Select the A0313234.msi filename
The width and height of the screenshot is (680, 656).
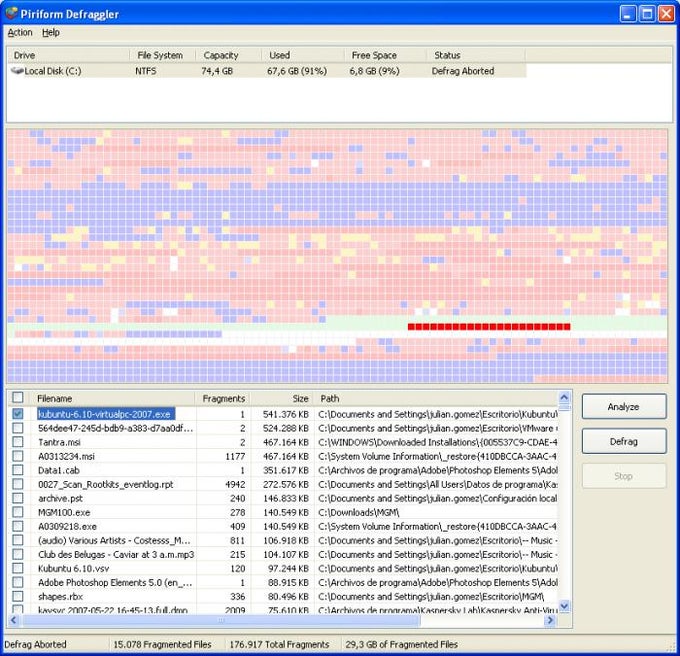tap(66, 457)
